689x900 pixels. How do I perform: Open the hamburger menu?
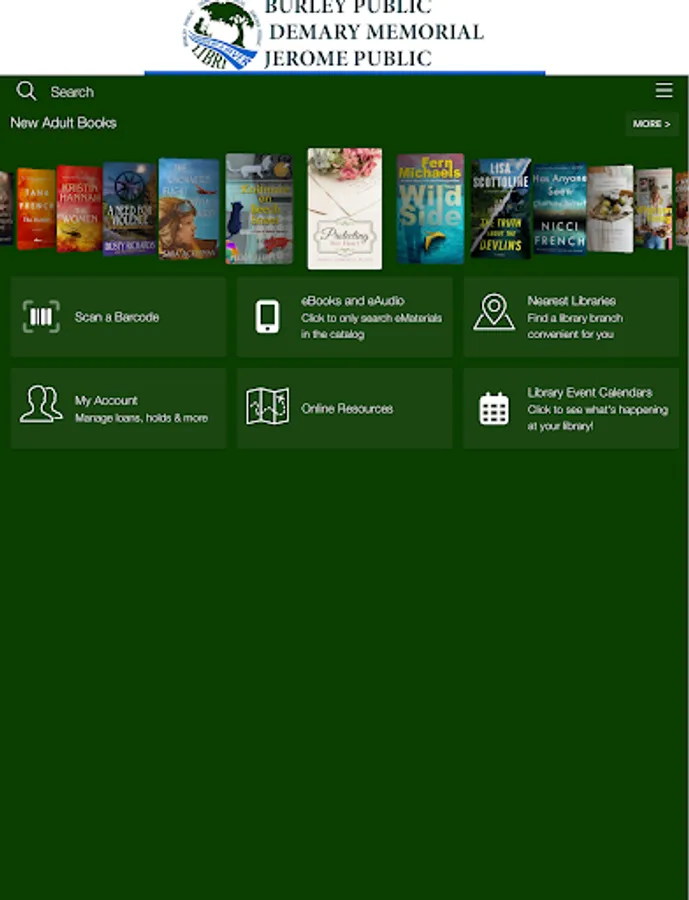[x=664, y=90]
